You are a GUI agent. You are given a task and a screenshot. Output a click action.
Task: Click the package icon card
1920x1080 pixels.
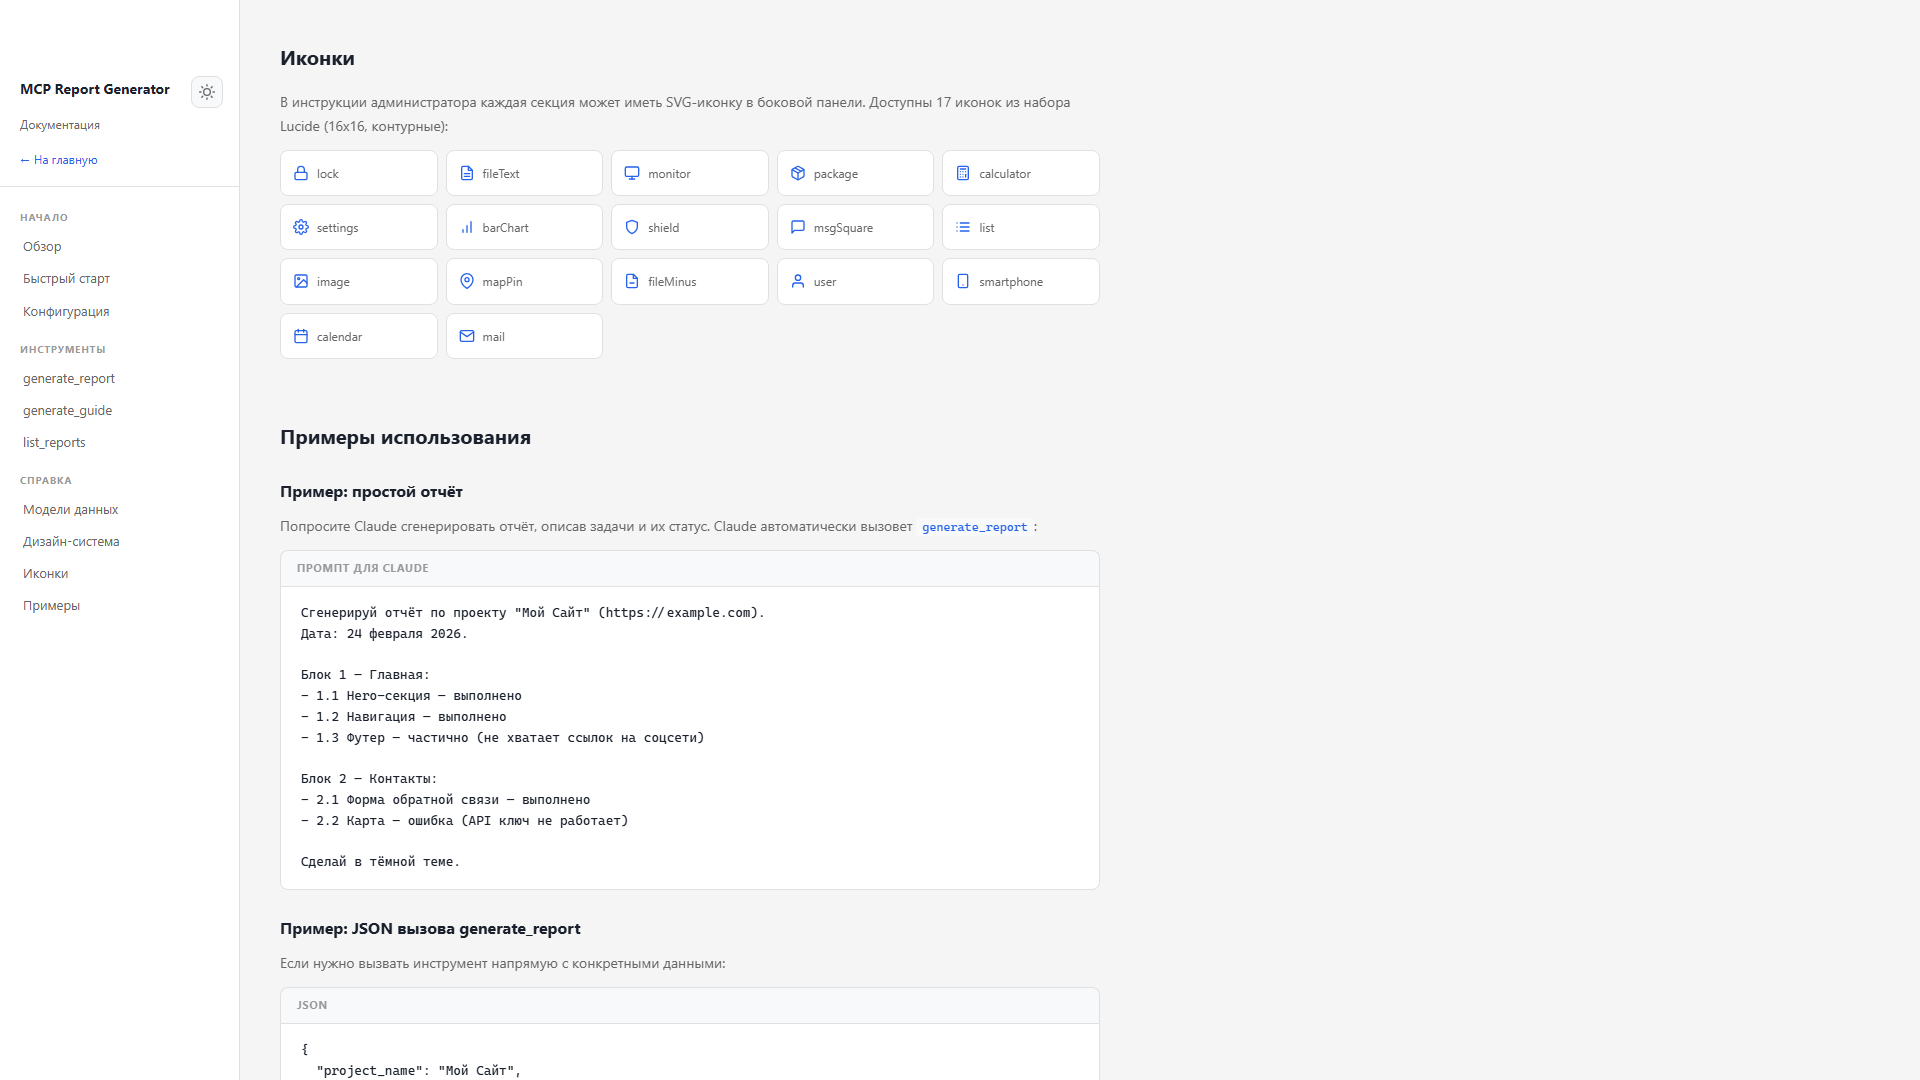tap(855, 173)
